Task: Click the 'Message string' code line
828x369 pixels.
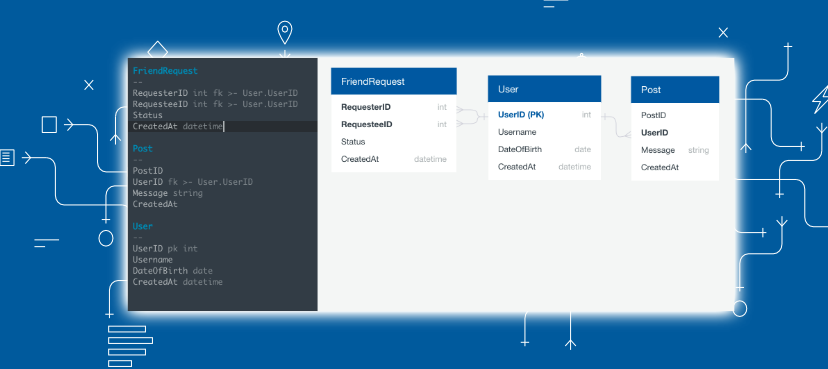Action: pos(167,193)
